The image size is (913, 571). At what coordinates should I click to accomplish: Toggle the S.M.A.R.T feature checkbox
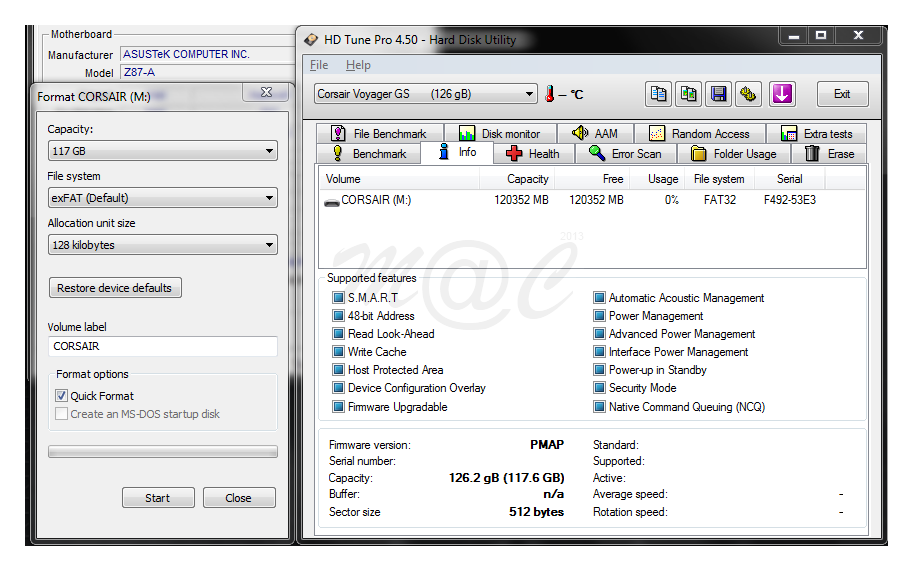coord(338,298)
